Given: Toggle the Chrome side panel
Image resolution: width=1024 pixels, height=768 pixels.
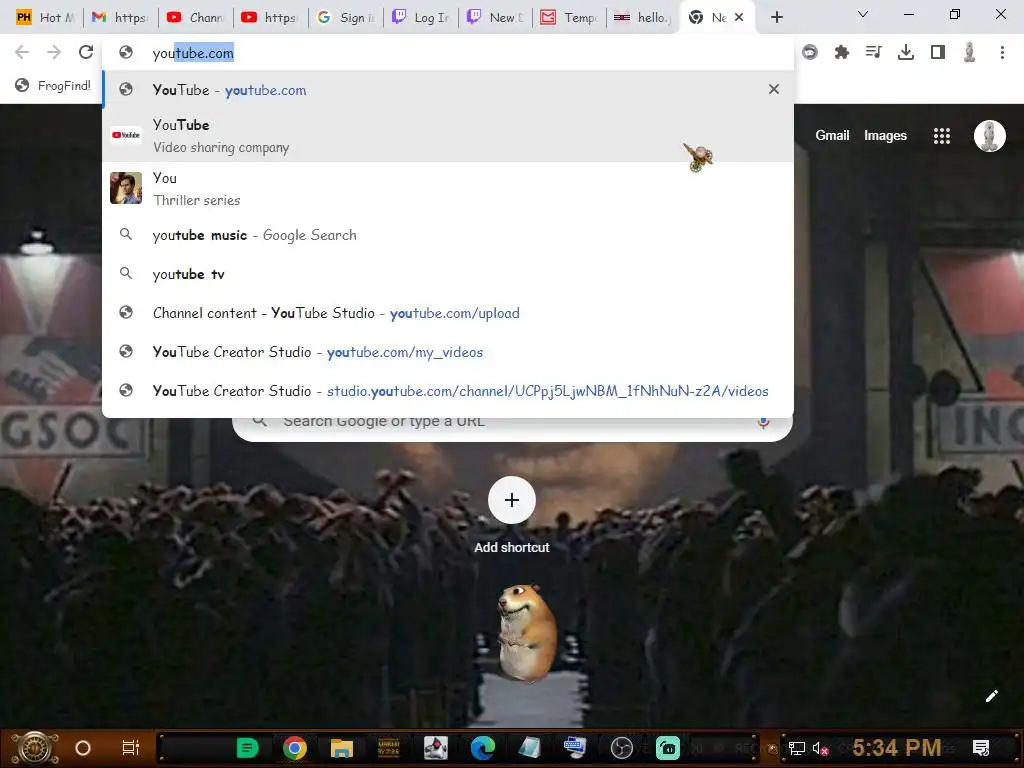Looking at the screenshot, I should pos(938,52).
